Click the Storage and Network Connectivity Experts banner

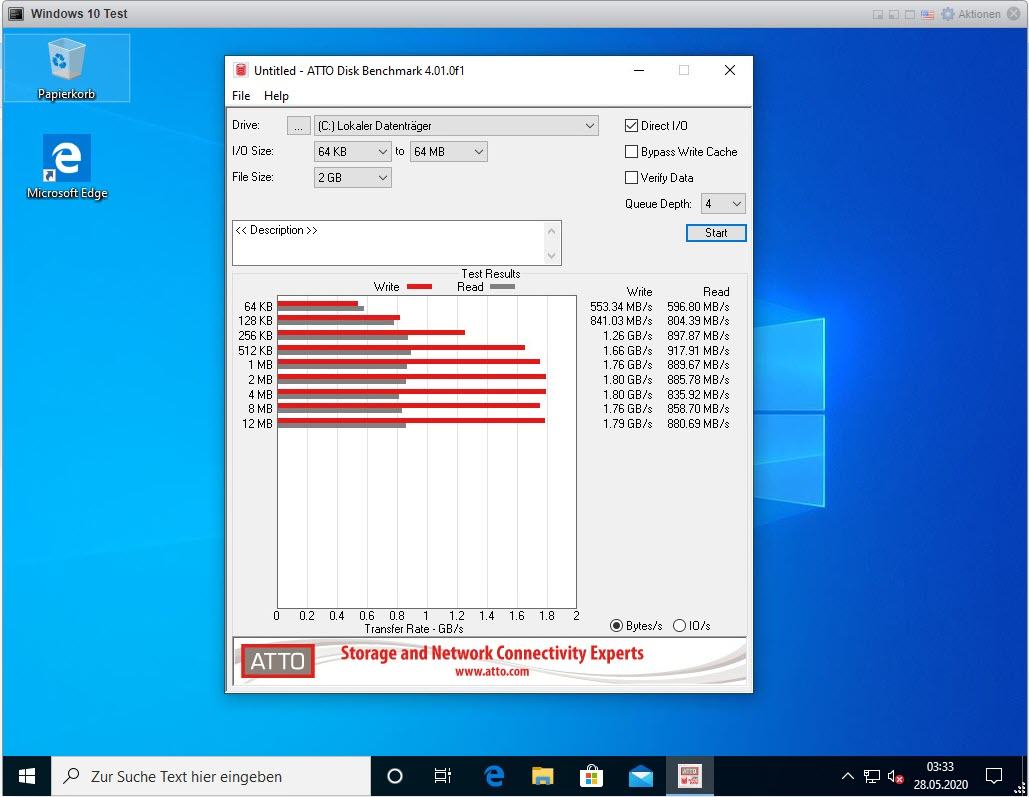[492, 653]
